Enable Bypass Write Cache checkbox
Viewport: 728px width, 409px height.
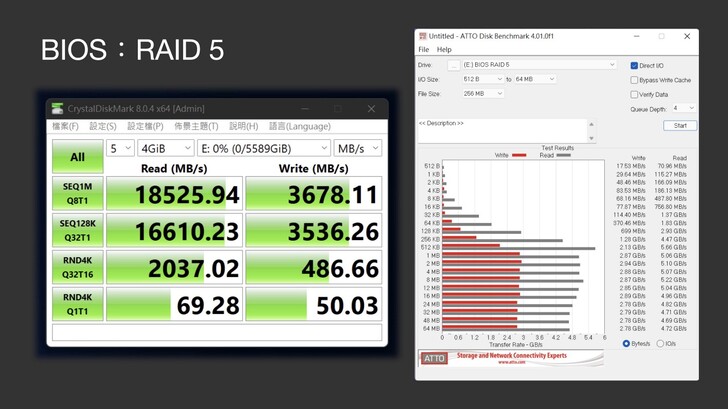pyautogui.click(x=634, y=80)
